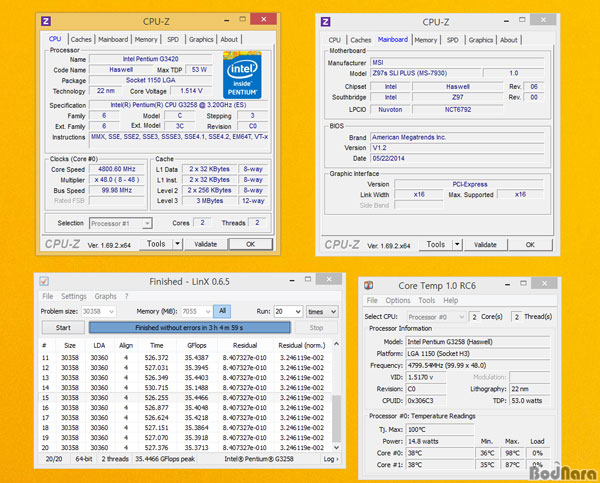
Task: Open the ? help menu in LinX
Action: pos(126,296)
